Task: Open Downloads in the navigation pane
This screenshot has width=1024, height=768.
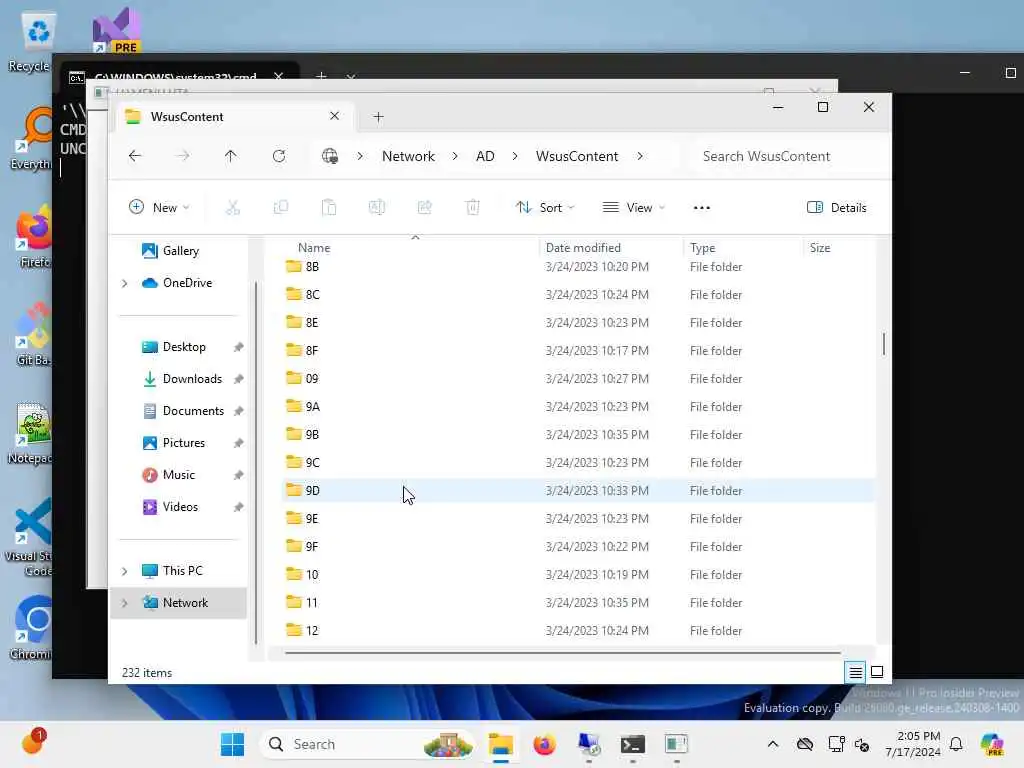Action: click(192, 379)
